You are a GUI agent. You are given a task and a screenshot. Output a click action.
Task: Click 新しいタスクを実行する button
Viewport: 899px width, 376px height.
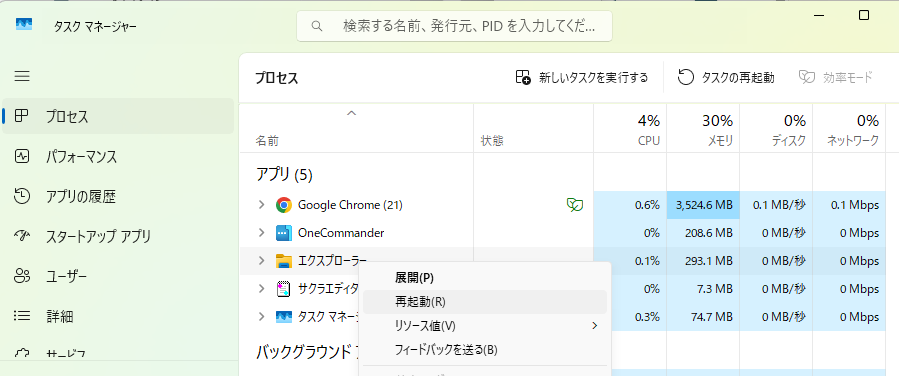tap(582, 77)
